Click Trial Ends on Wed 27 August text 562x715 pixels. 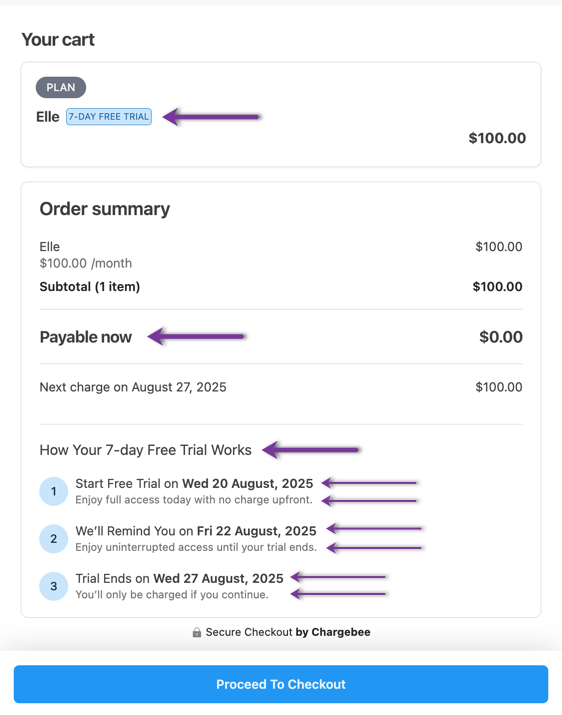point(179,578)
